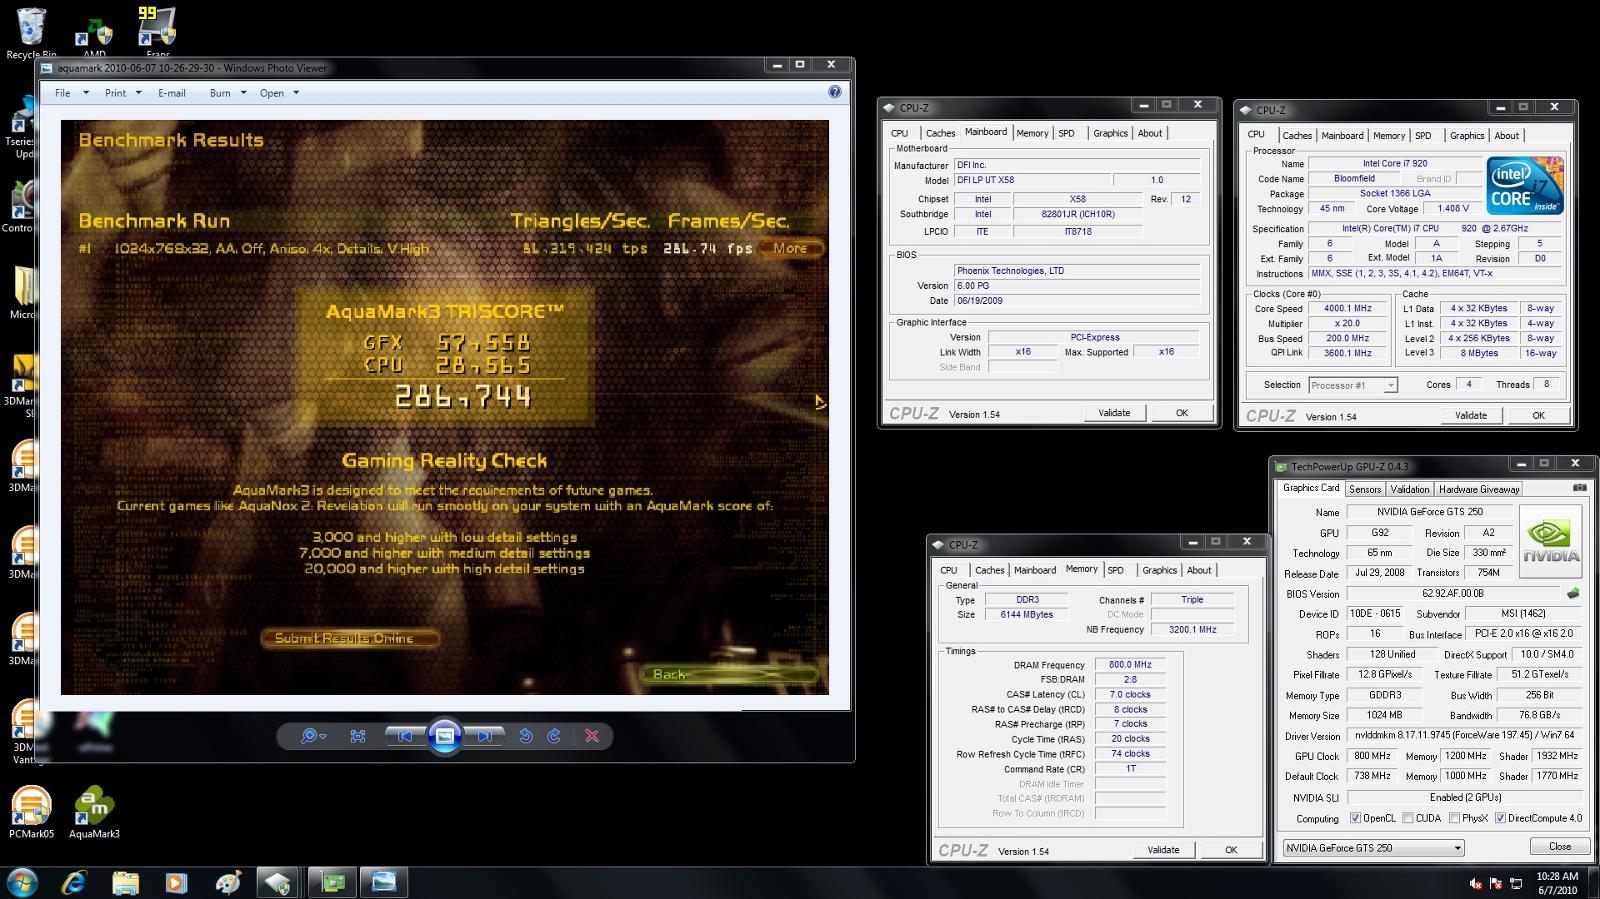Viewport: 1600px width, 899px height.
Task: Click E-mail in Photo Viewer toolbar
Action: click(x=172, y=93)
